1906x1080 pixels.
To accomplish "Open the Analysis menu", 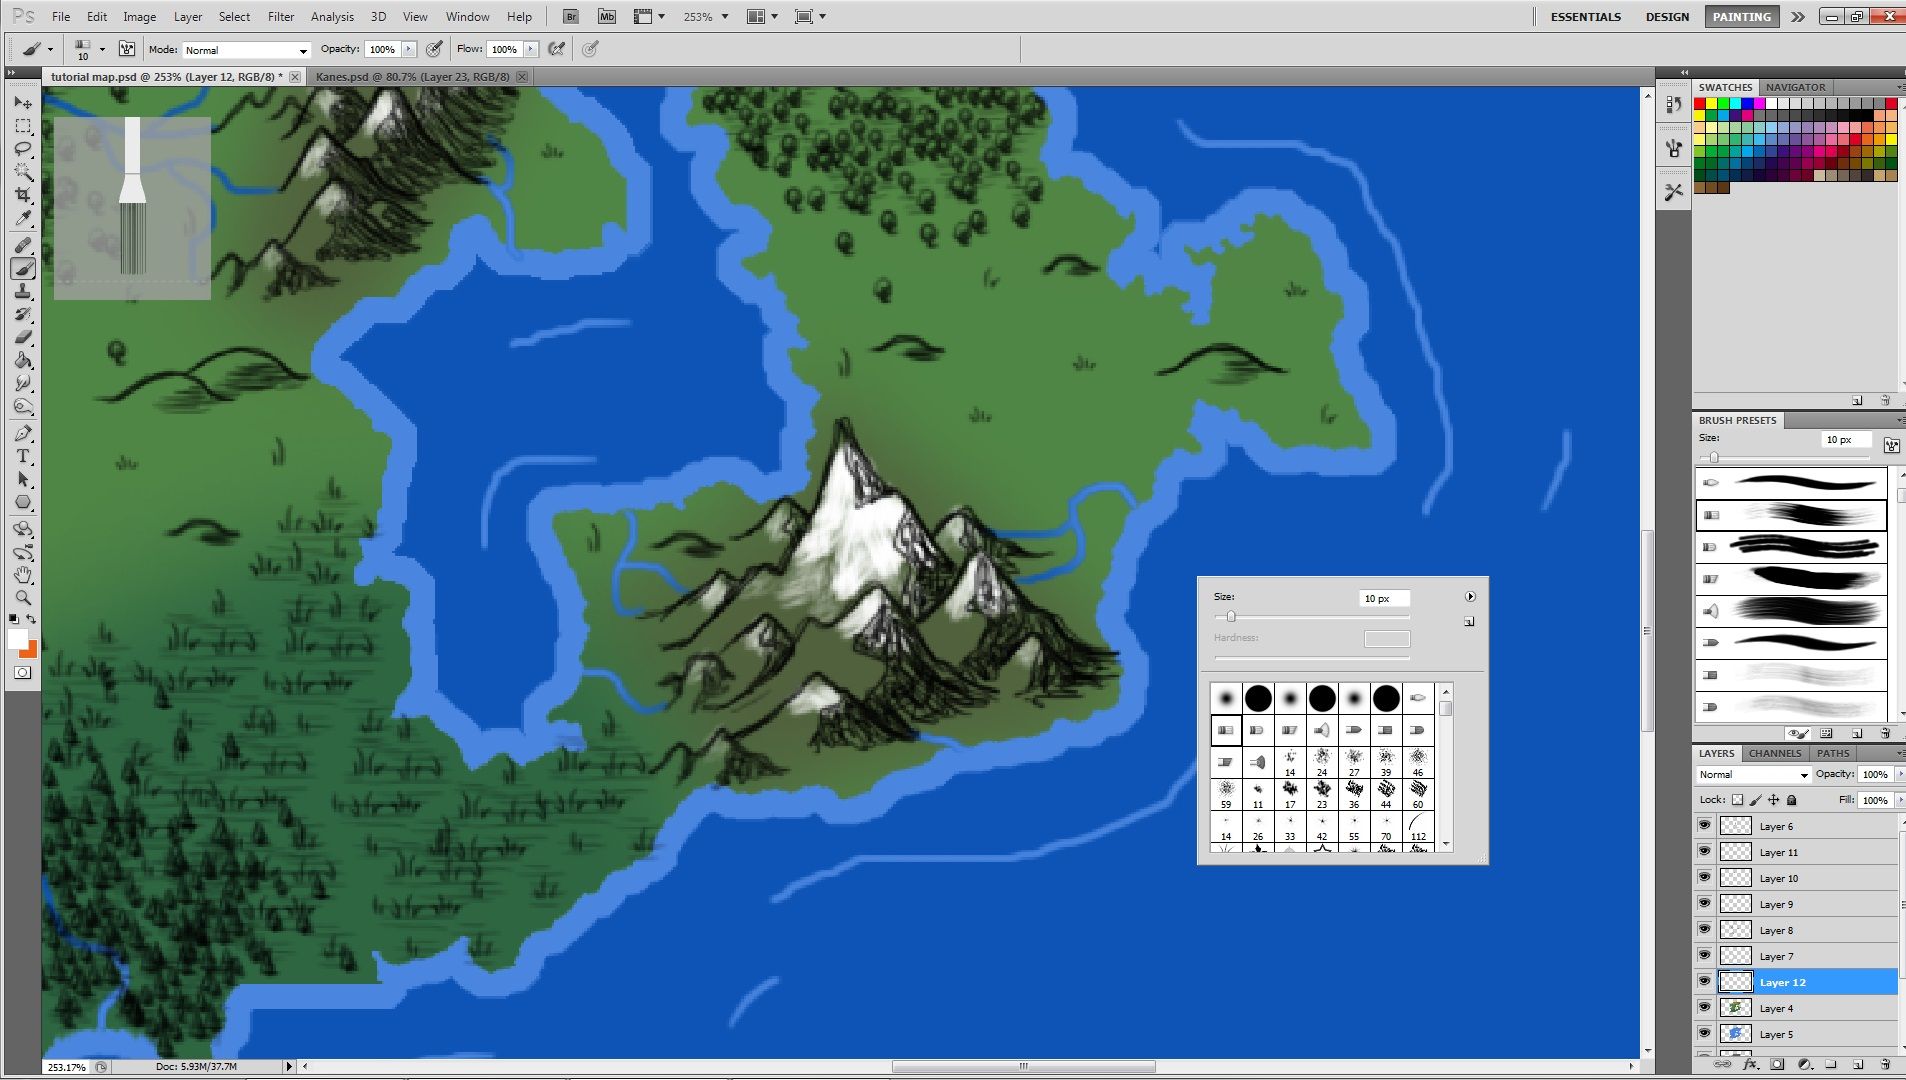I will (332, 16).
